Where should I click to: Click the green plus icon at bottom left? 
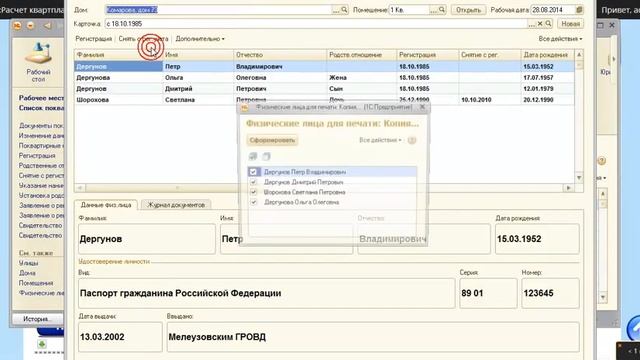click(42, 344)
